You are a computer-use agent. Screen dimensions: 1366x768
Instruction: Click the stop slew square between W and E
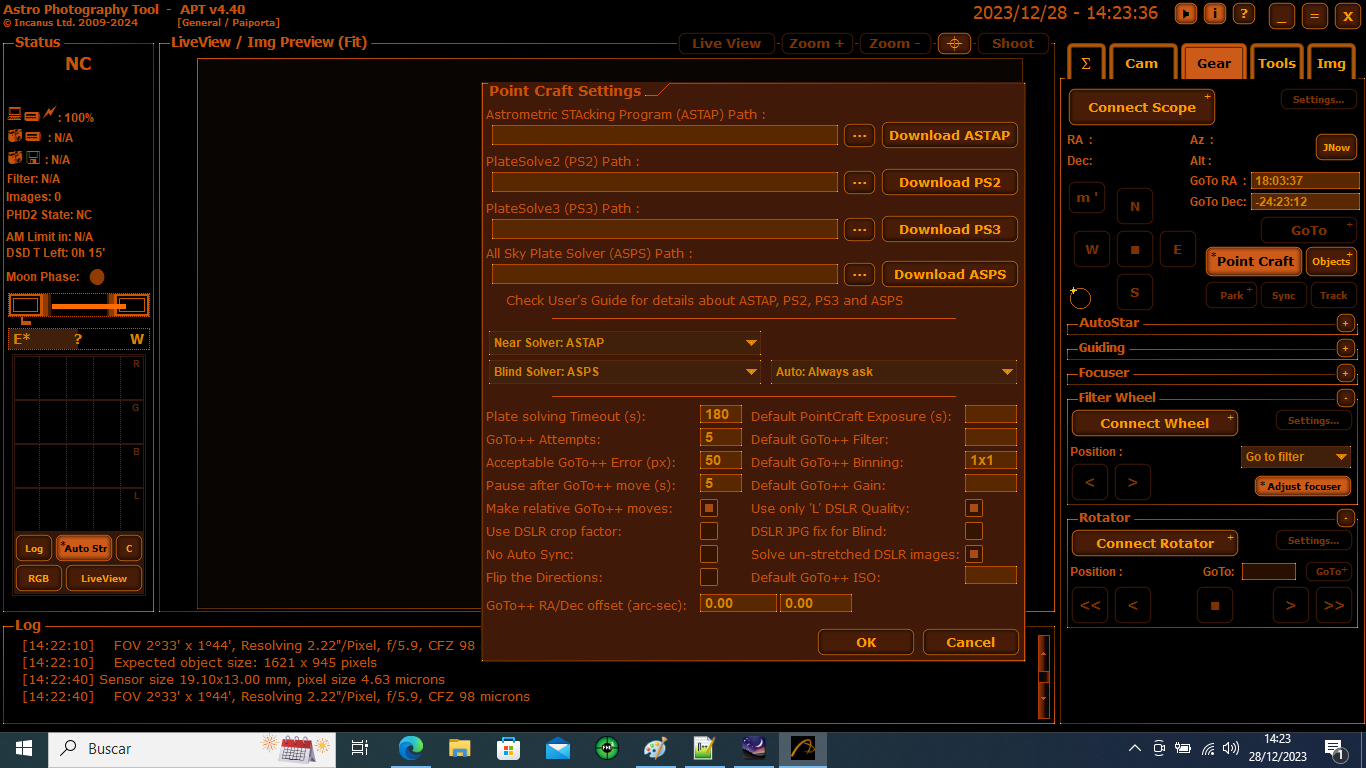tap(1135, 249)
